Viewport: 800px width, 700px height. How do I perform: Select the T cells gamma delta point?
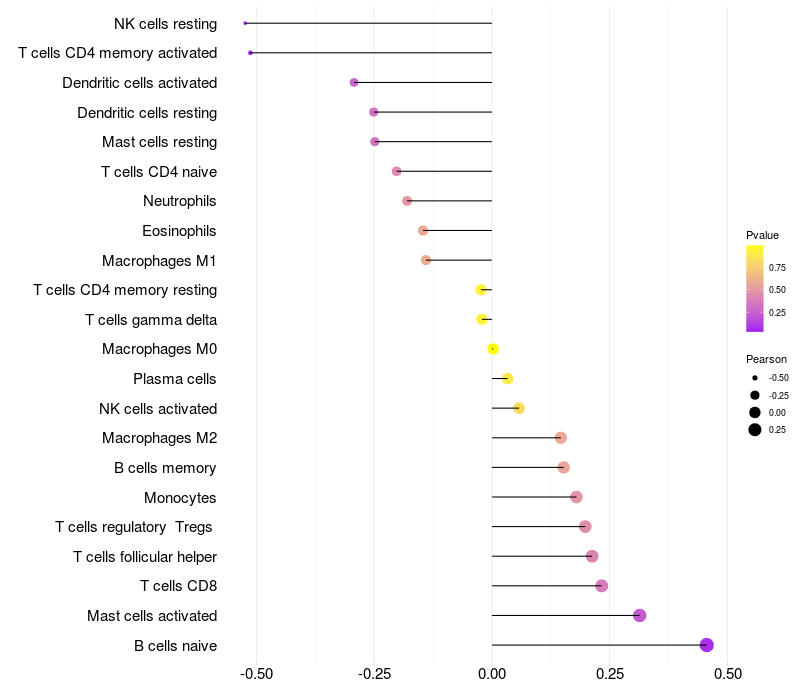click(x=482, y=319)
